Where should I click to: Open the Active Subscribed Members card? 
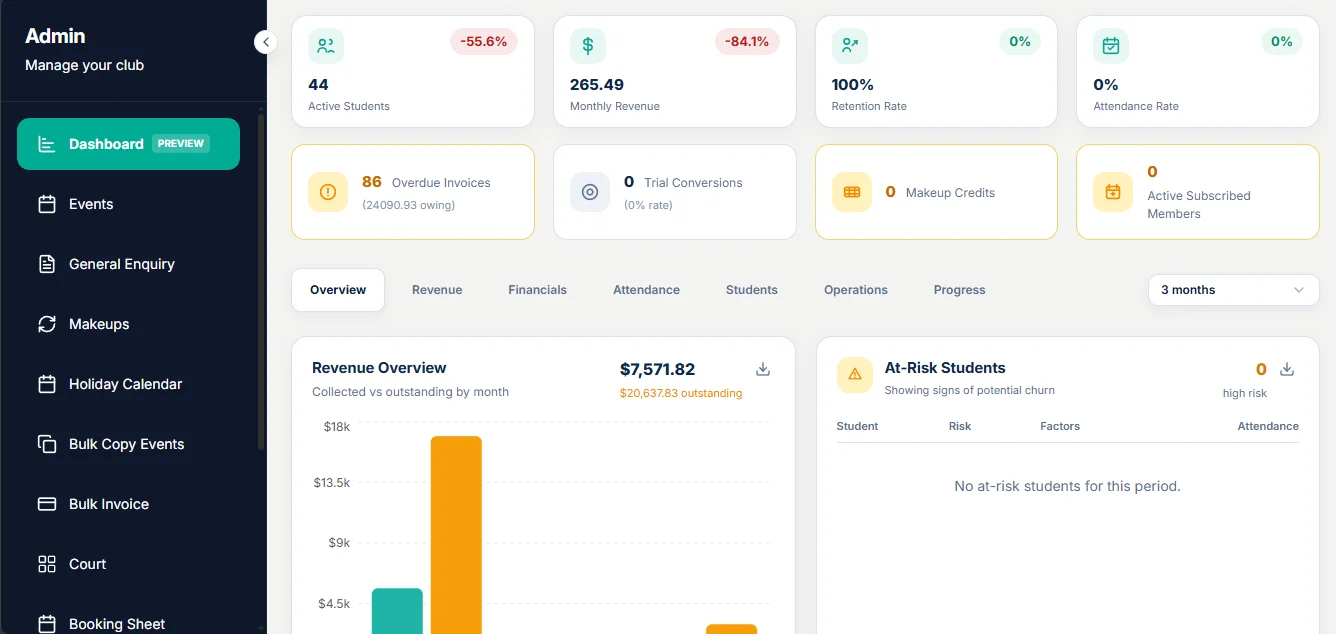(x=1198, y=192)
